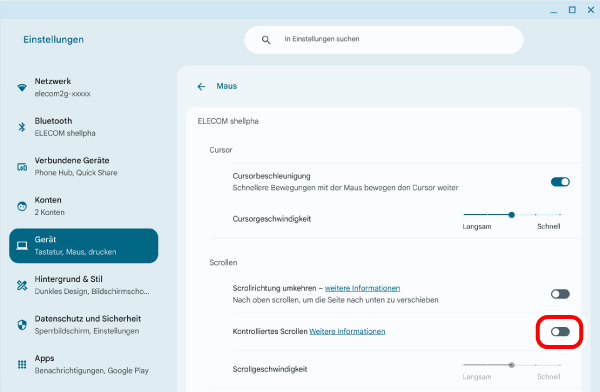Click the Hintergrund & Stil brush icon
Screen dimensions: 600x392
point(22,285)
